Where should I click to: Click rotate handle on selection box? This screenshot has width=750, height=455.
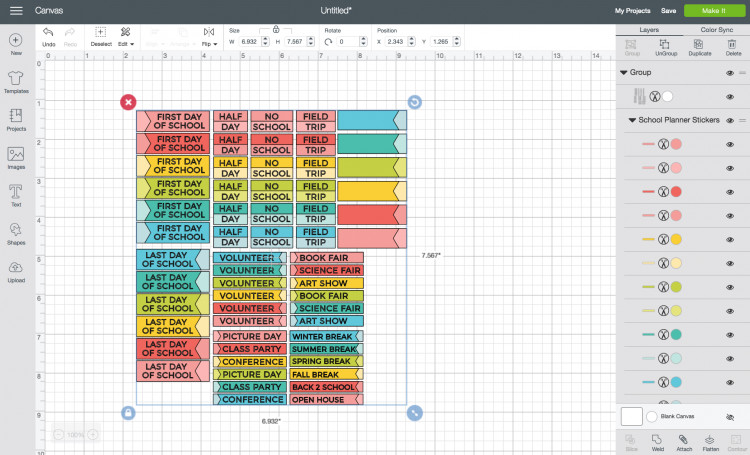point(415,102)
